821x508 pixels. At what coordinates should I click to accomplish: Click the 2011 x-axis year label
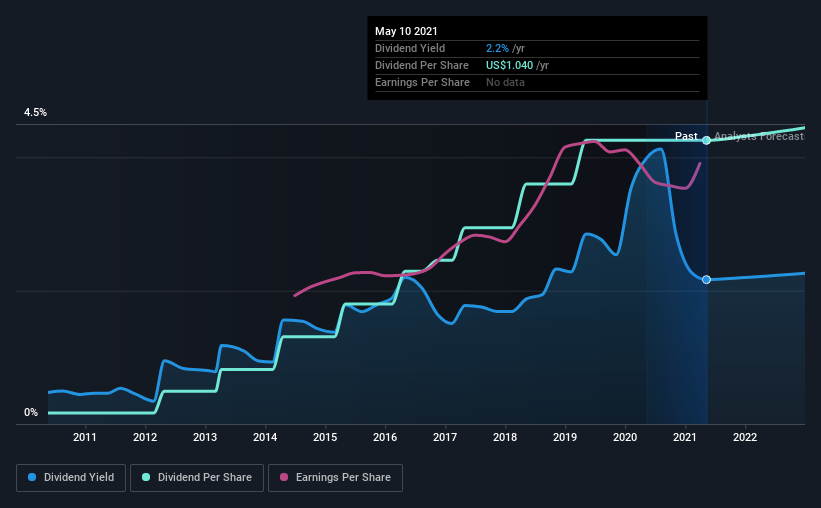point(85,437)
